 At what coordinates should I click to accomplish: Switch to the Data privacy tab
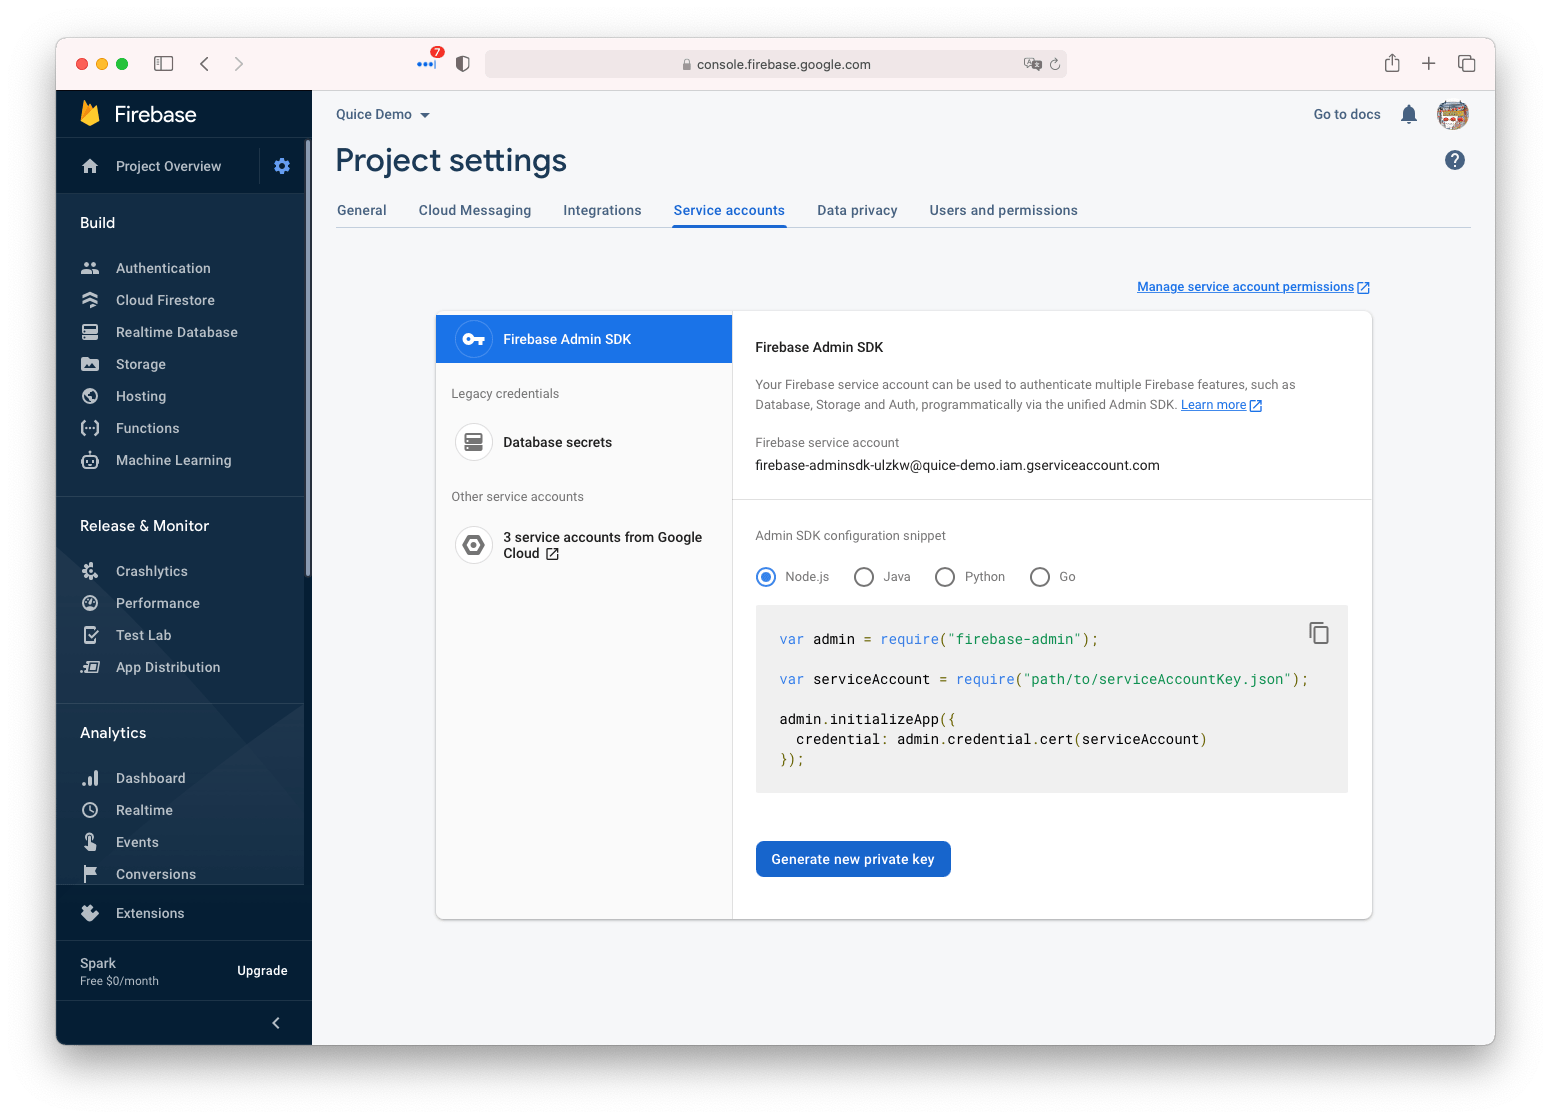click(x=857, y=210)
